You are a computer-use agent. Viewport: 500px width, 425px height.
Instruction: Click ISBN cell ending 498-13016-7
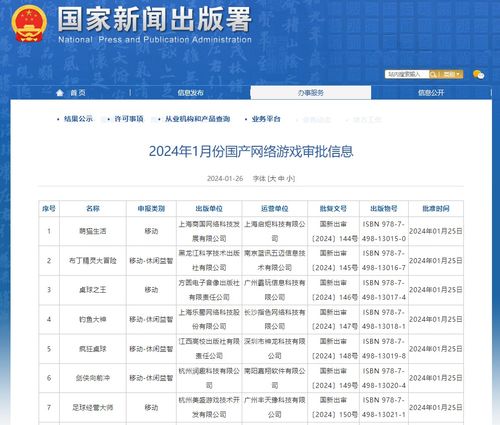pyautogui.click(x=384, y=261)
